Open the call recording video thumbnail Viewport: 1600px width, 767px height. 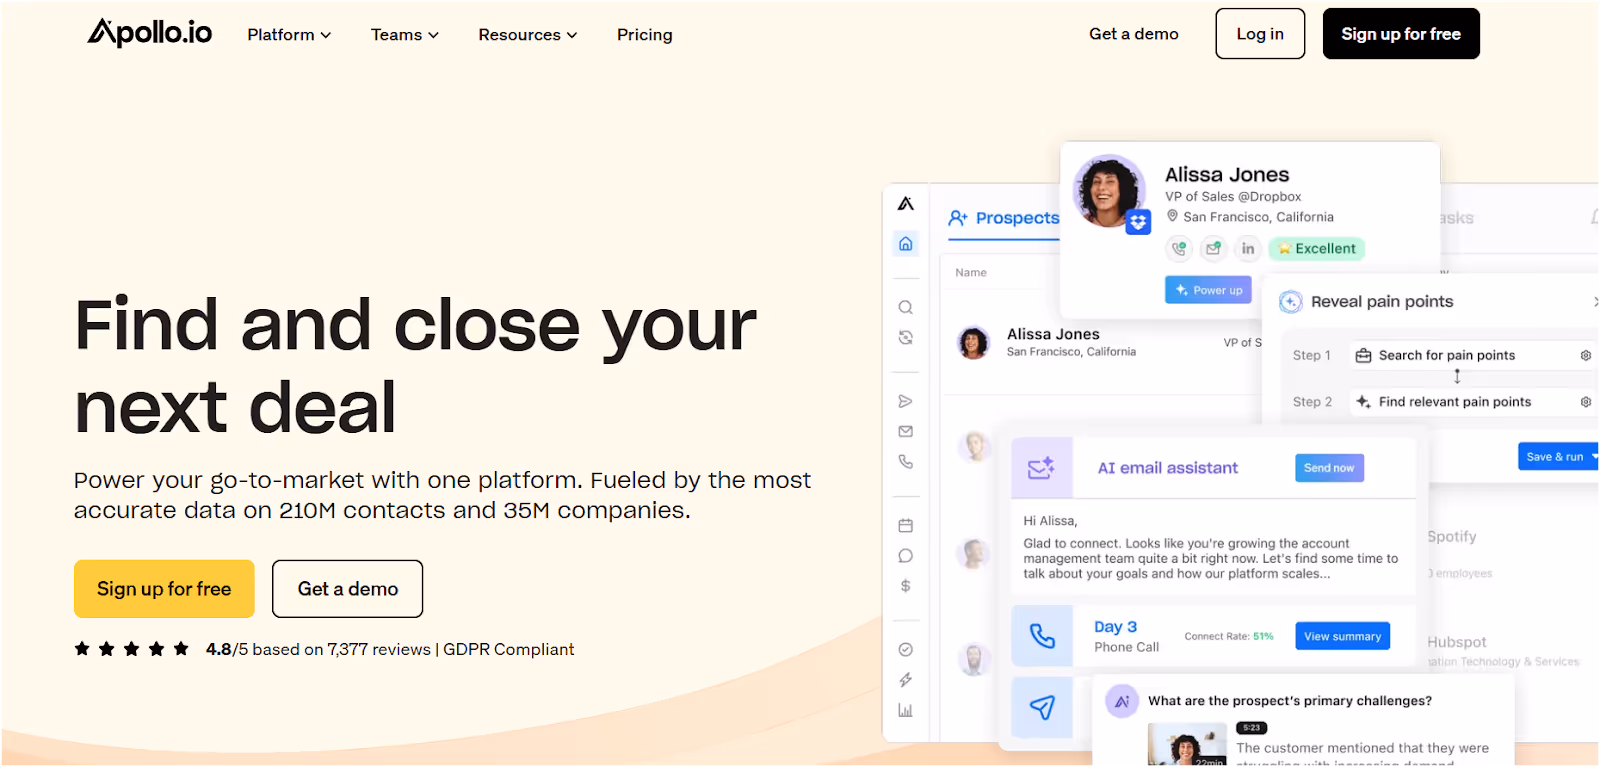point(1187,746)
